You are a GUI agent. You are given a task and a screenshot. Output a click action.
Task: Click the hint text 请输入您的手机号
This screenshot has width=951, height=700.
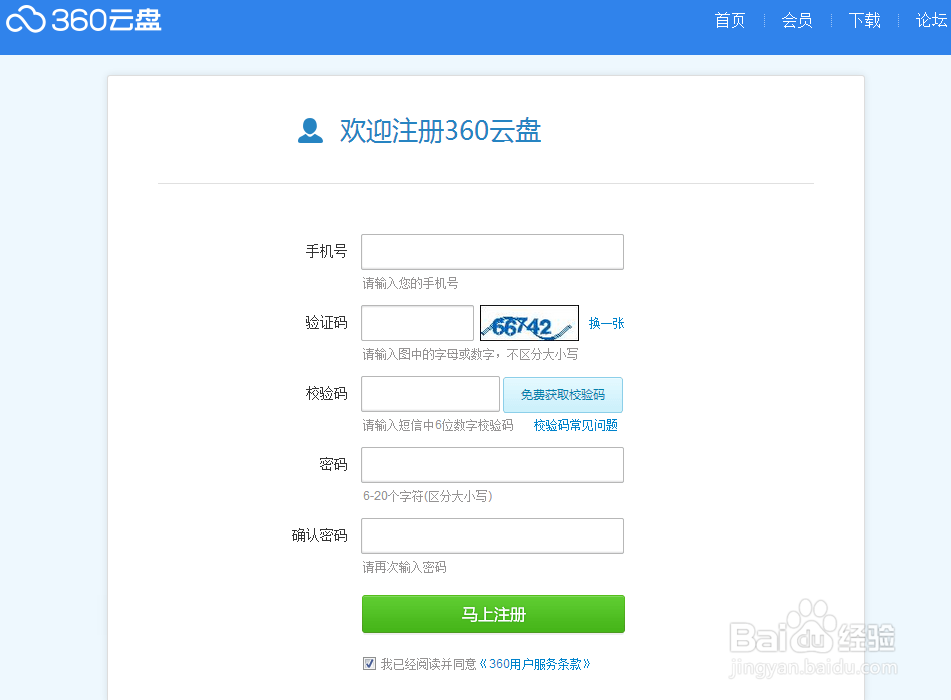(411, 283)
